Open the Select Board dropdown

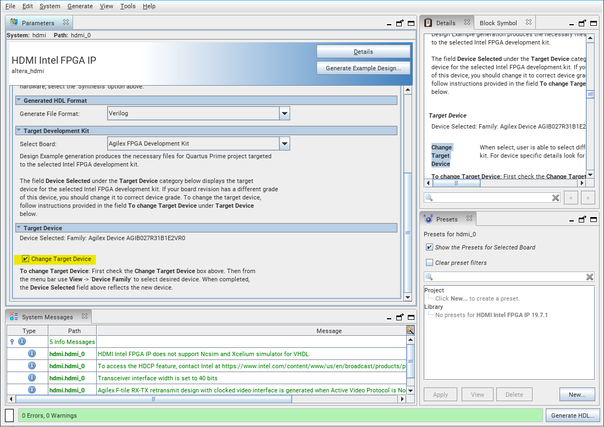point(284,144)
